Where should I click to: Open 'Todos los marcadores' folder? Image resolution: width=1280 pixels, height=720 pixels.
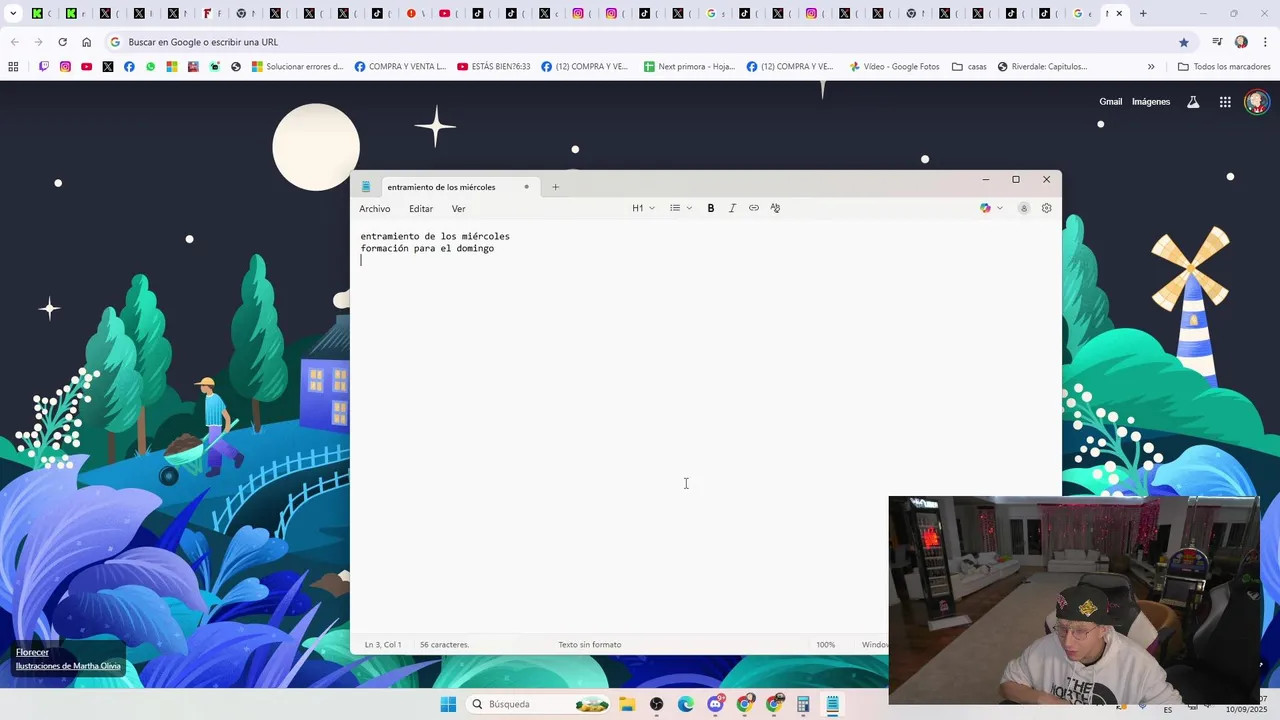click(1224, 67)
